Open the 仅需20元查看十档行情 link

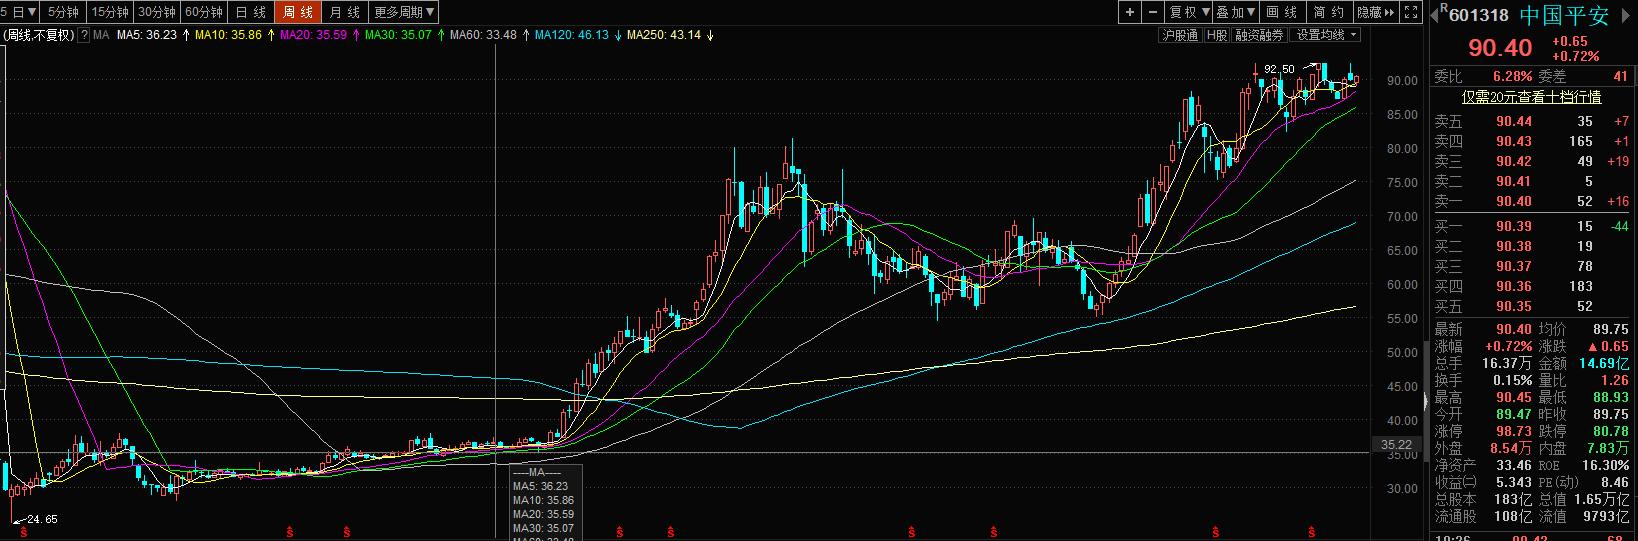pos(1531,97)
